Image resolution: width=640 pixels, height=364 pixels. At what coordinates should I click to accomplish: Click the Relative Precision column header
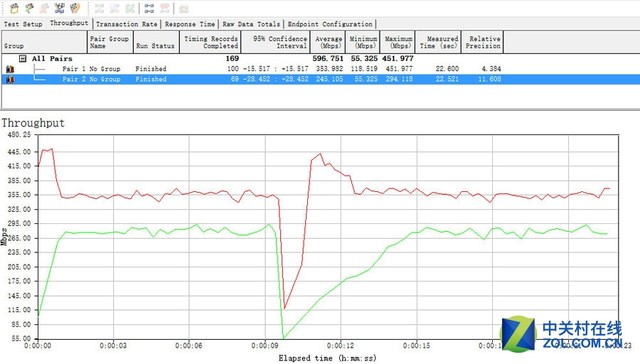point(482,42)
